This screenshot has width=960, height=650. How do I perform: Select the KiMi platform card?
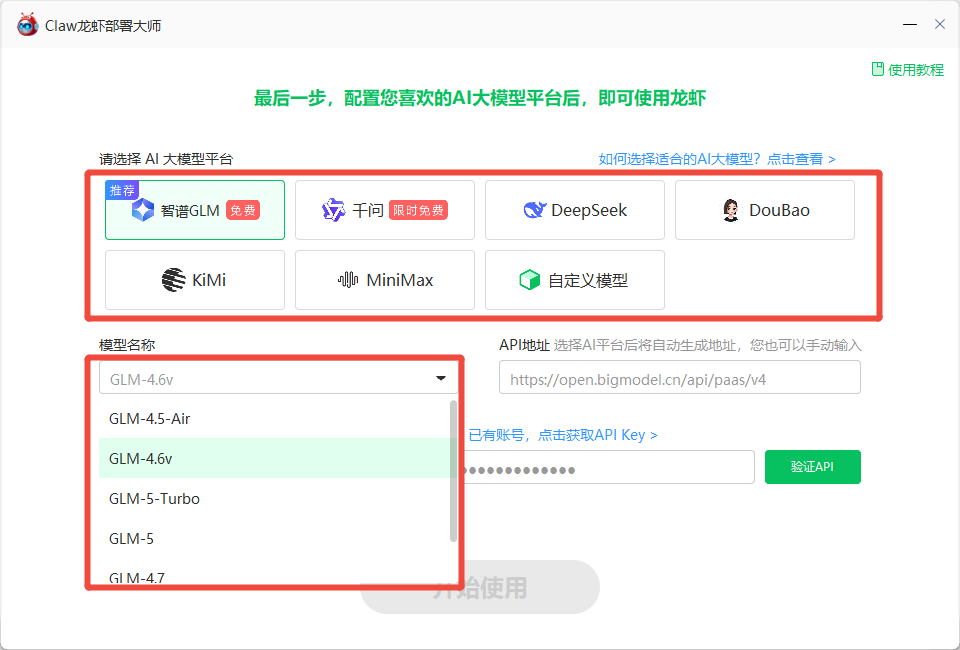tap(195, 280)
